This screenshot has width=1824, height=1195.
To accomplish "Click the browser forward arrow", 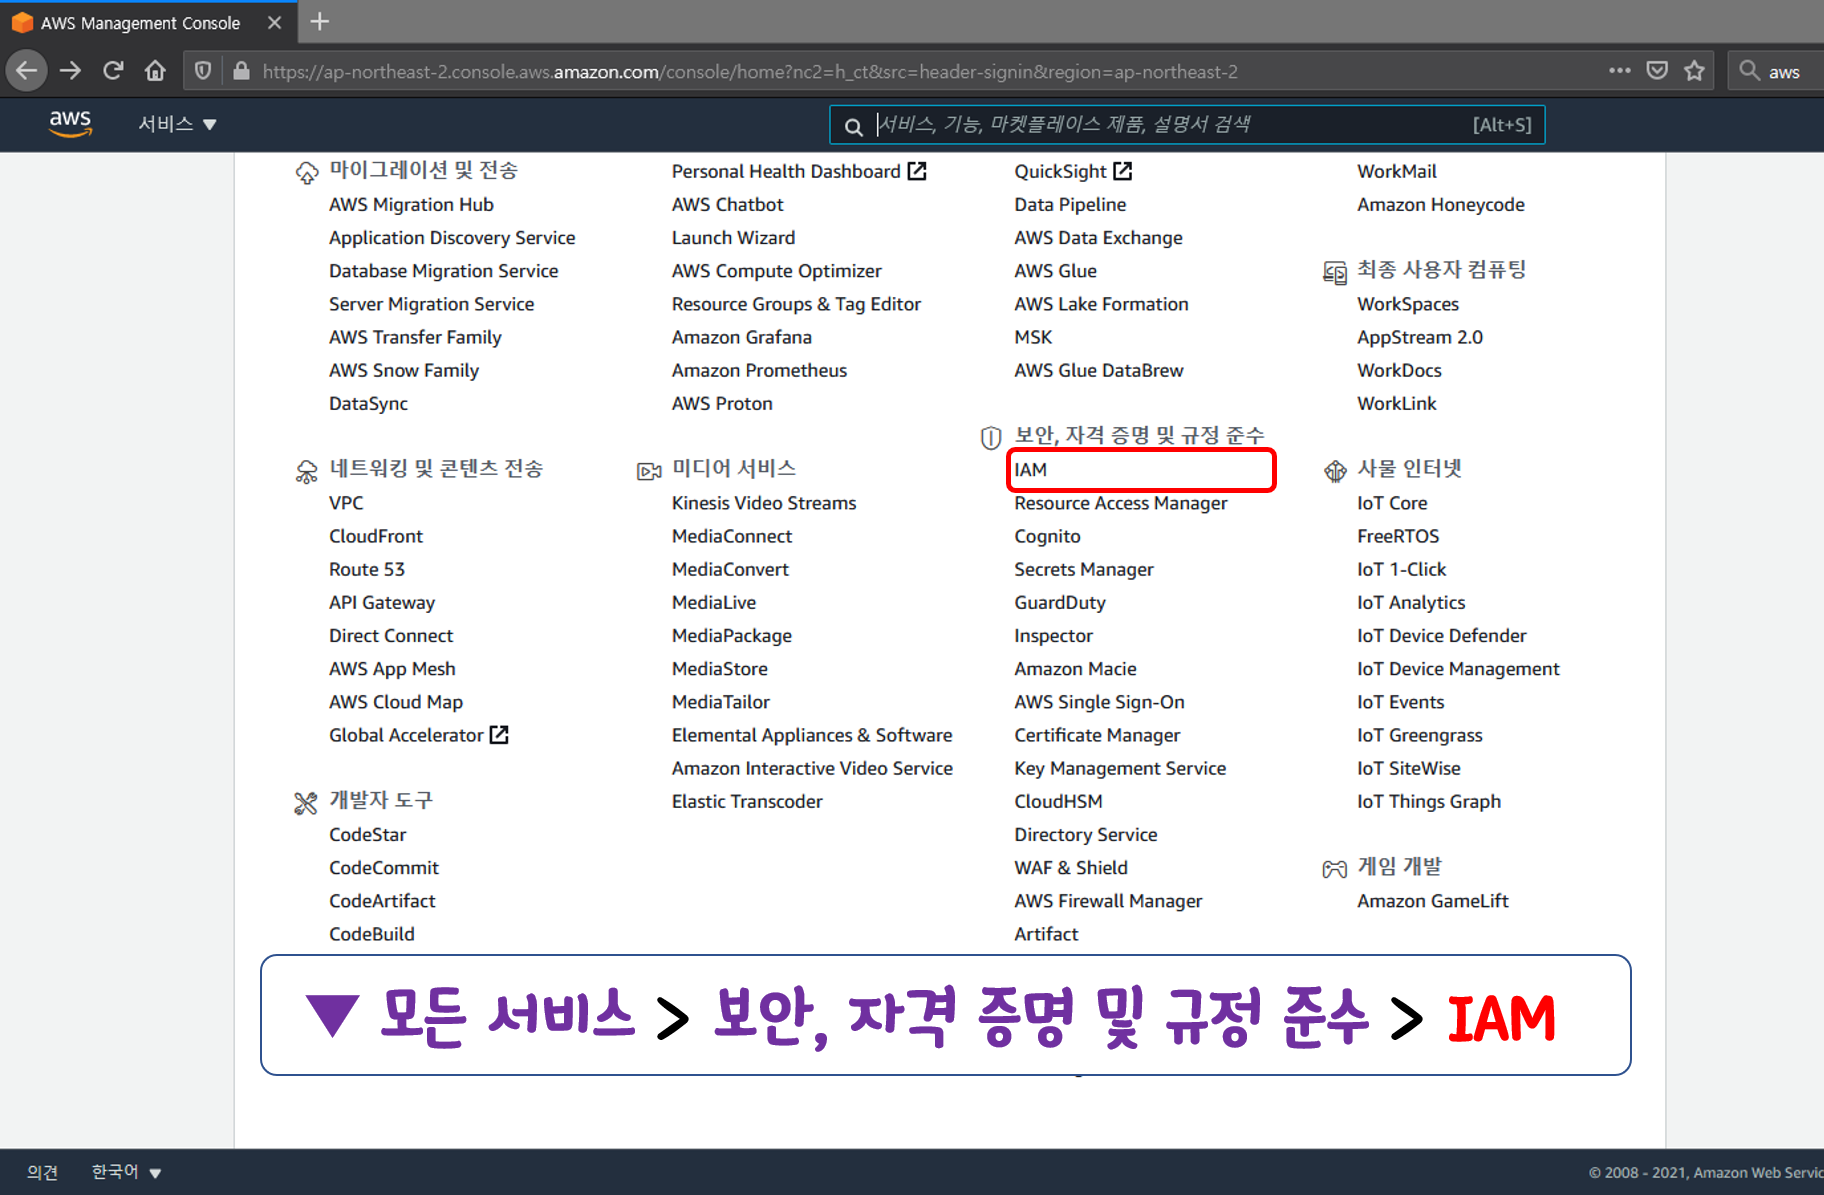I will point(70,71).
